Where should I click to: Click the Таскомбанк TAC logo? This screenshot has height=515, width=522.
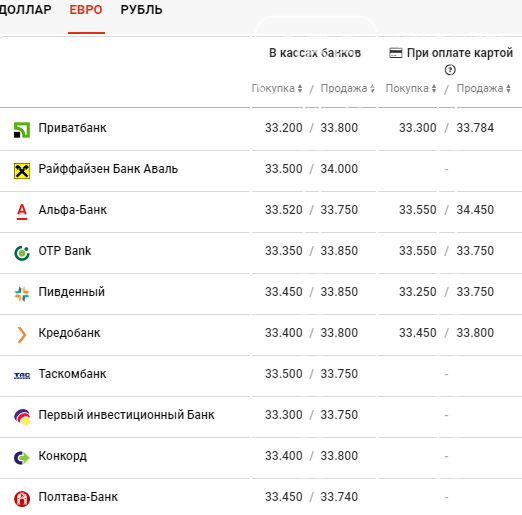22,376
